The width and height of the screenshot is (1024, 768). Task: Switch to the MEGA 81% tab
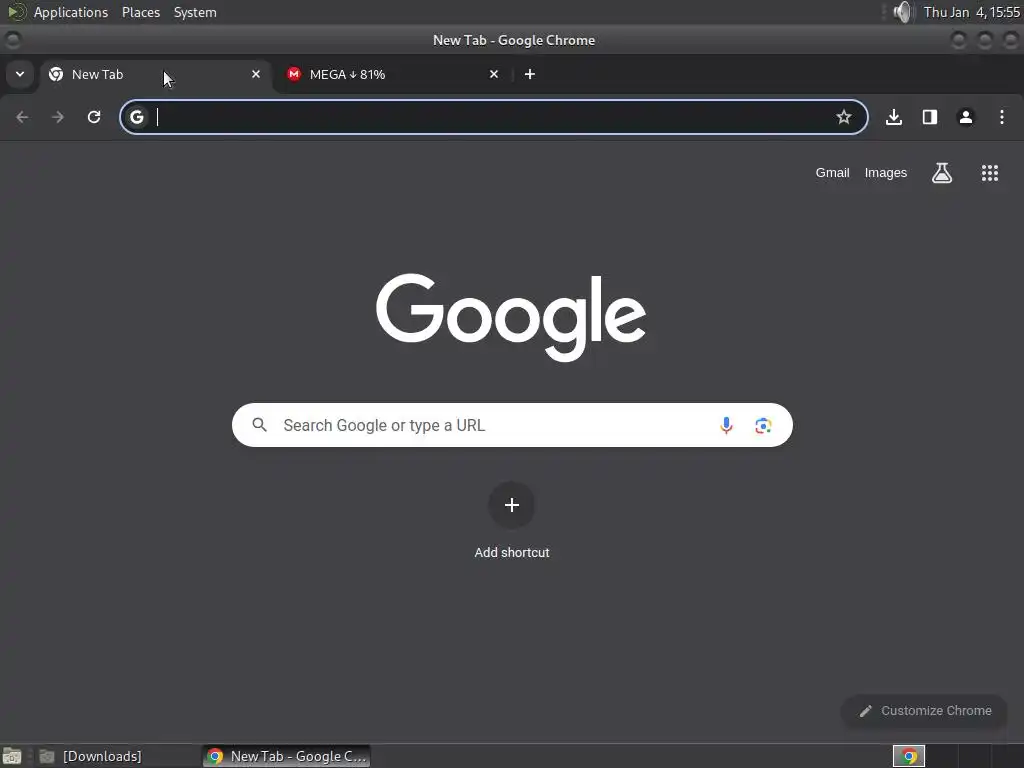(392, 74)
